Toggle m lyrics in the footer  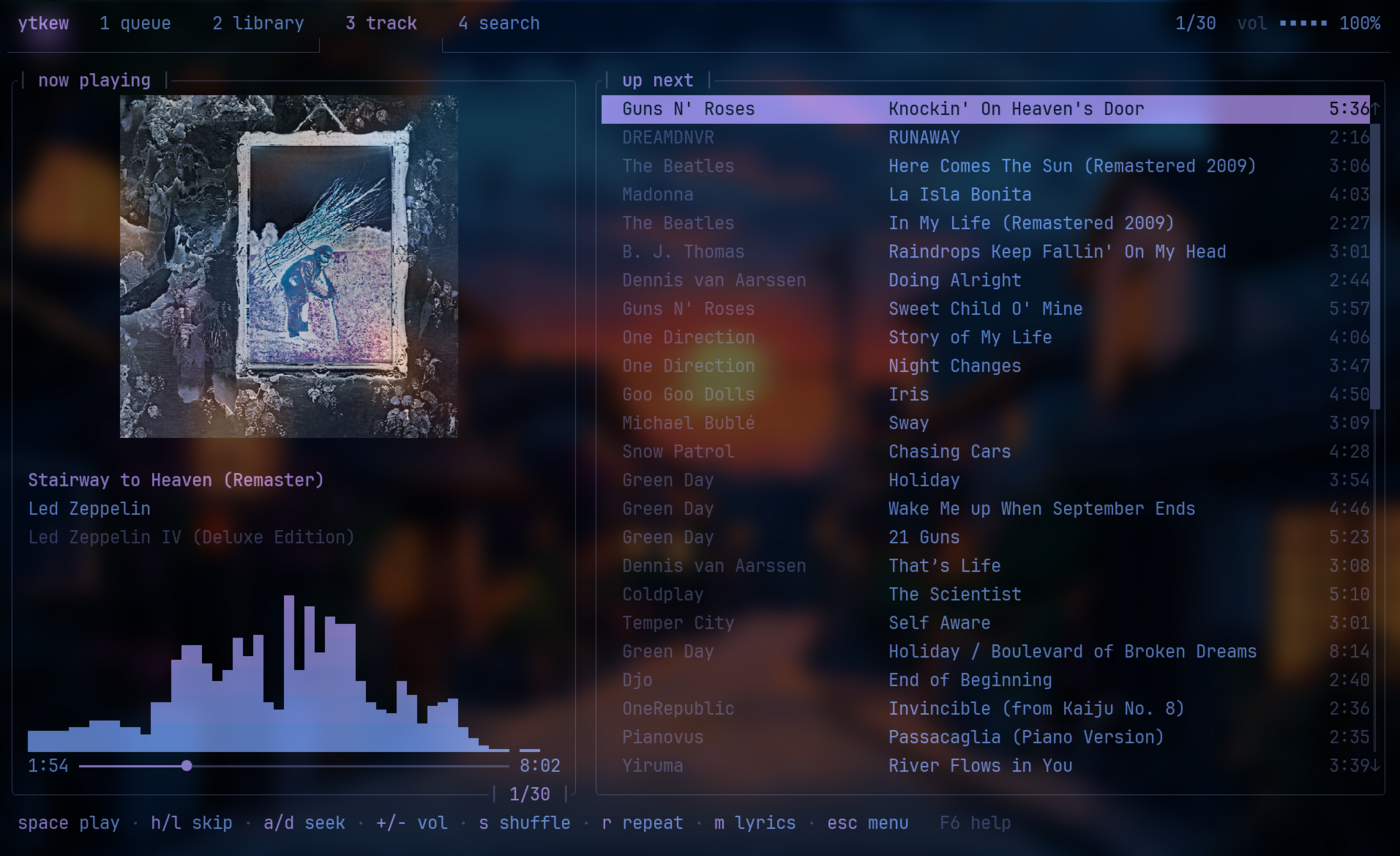[x=755, y=823]
